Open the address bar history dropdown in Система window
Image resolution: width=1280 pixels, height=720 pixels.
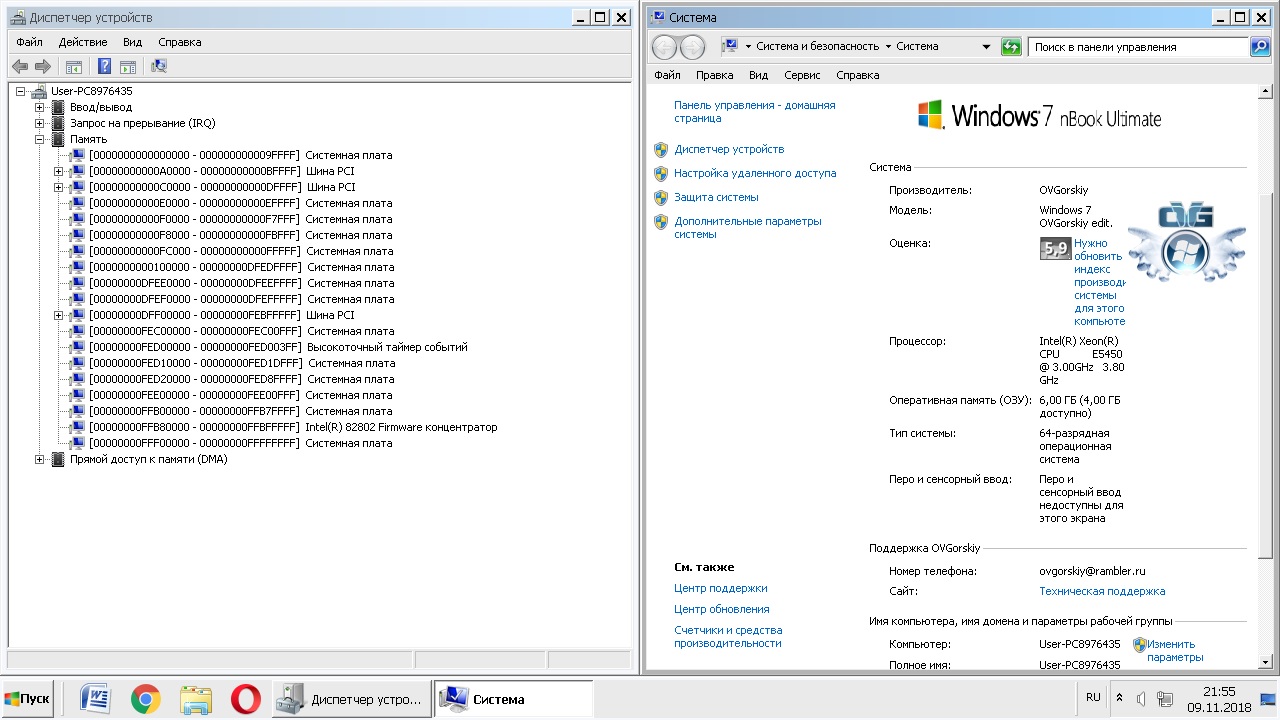click(987, 47)
